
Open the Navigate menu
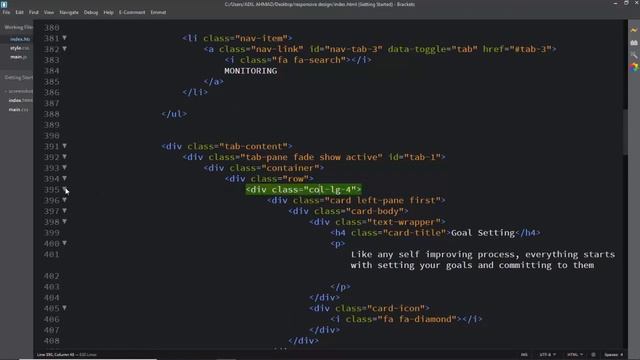69,12
